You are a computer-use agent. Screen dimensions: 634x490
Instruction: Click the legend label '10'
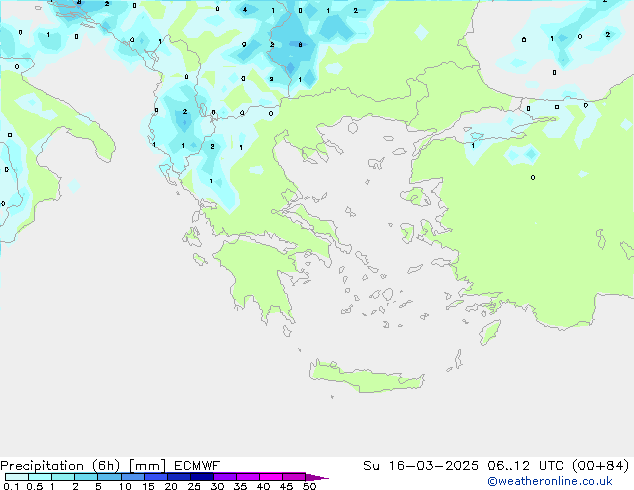(x=125, y=486)
